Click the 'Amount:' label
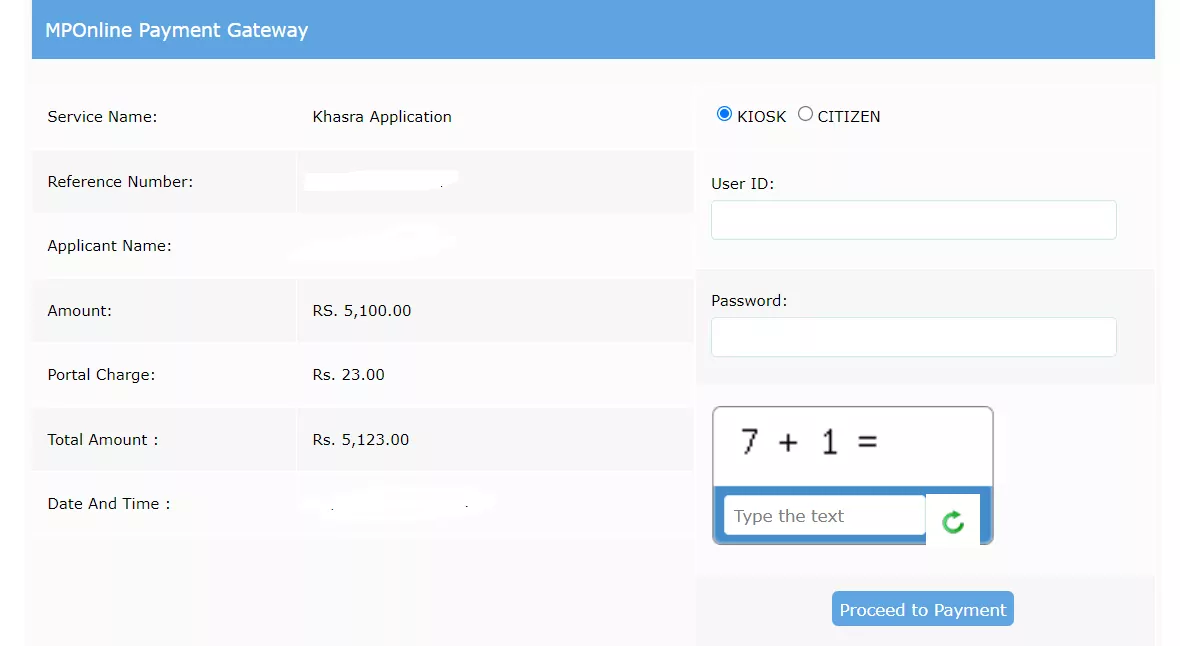 (x=80, y=311)
